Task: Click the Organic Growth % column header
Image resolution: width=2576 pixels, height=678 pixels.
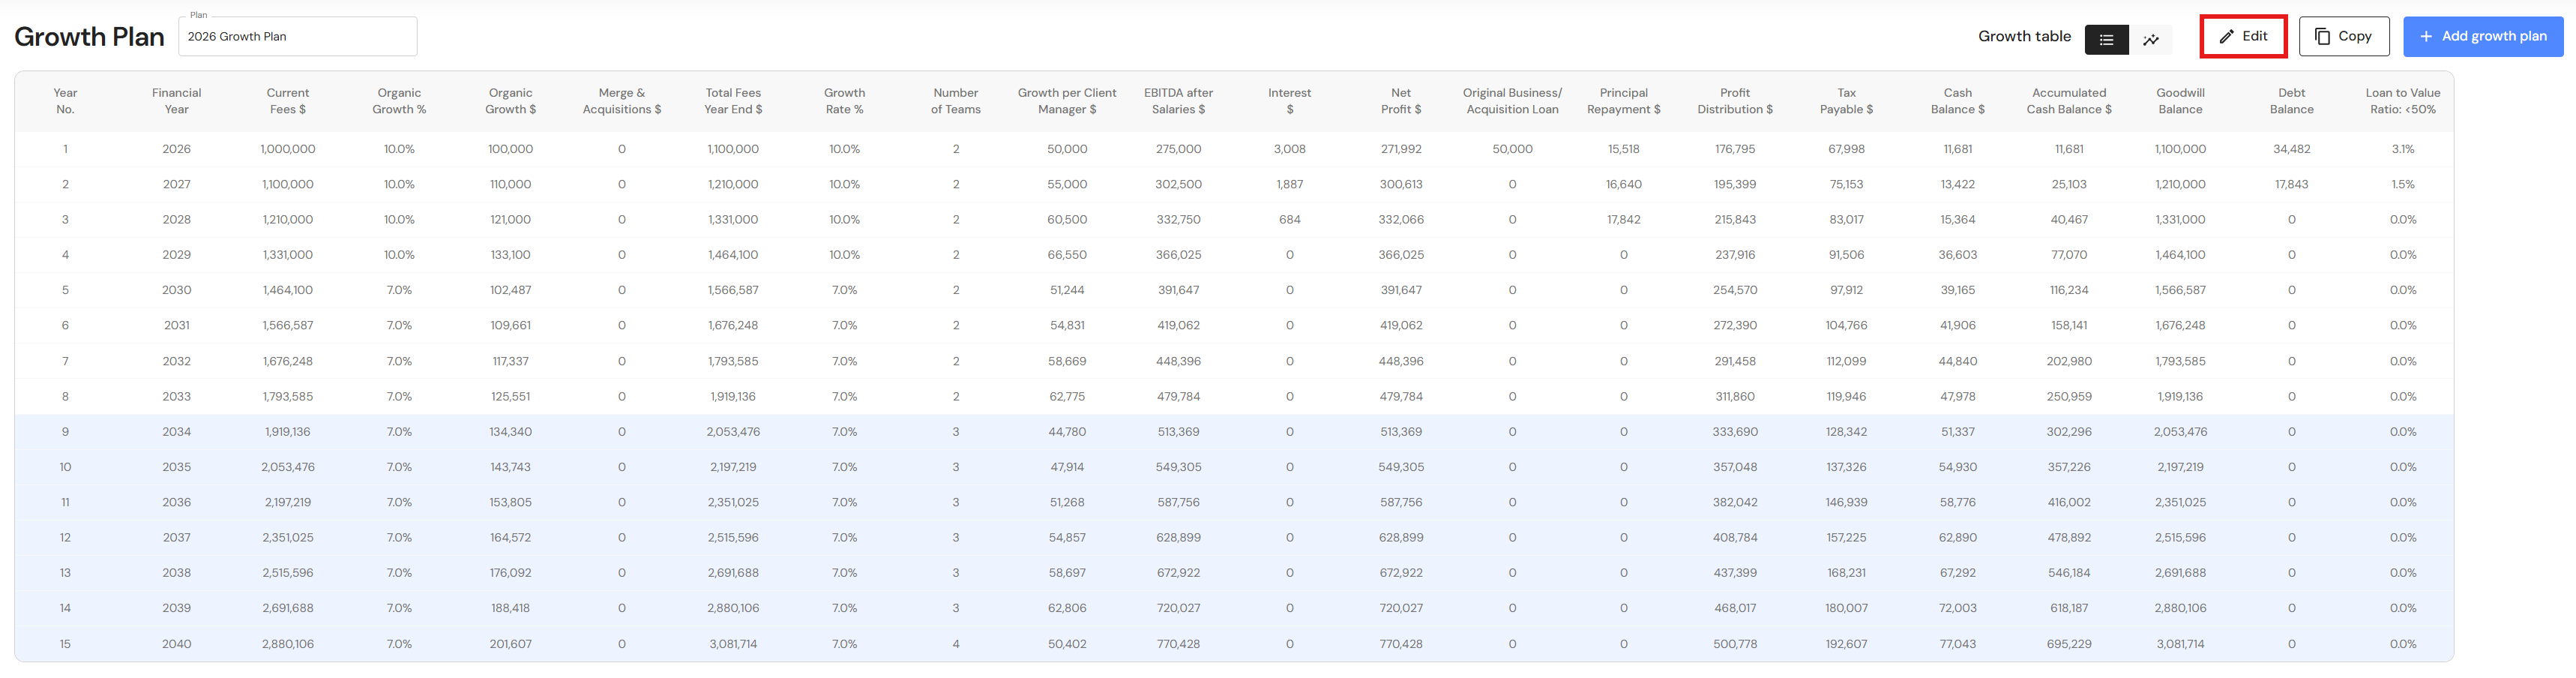Action: (399, 101)
